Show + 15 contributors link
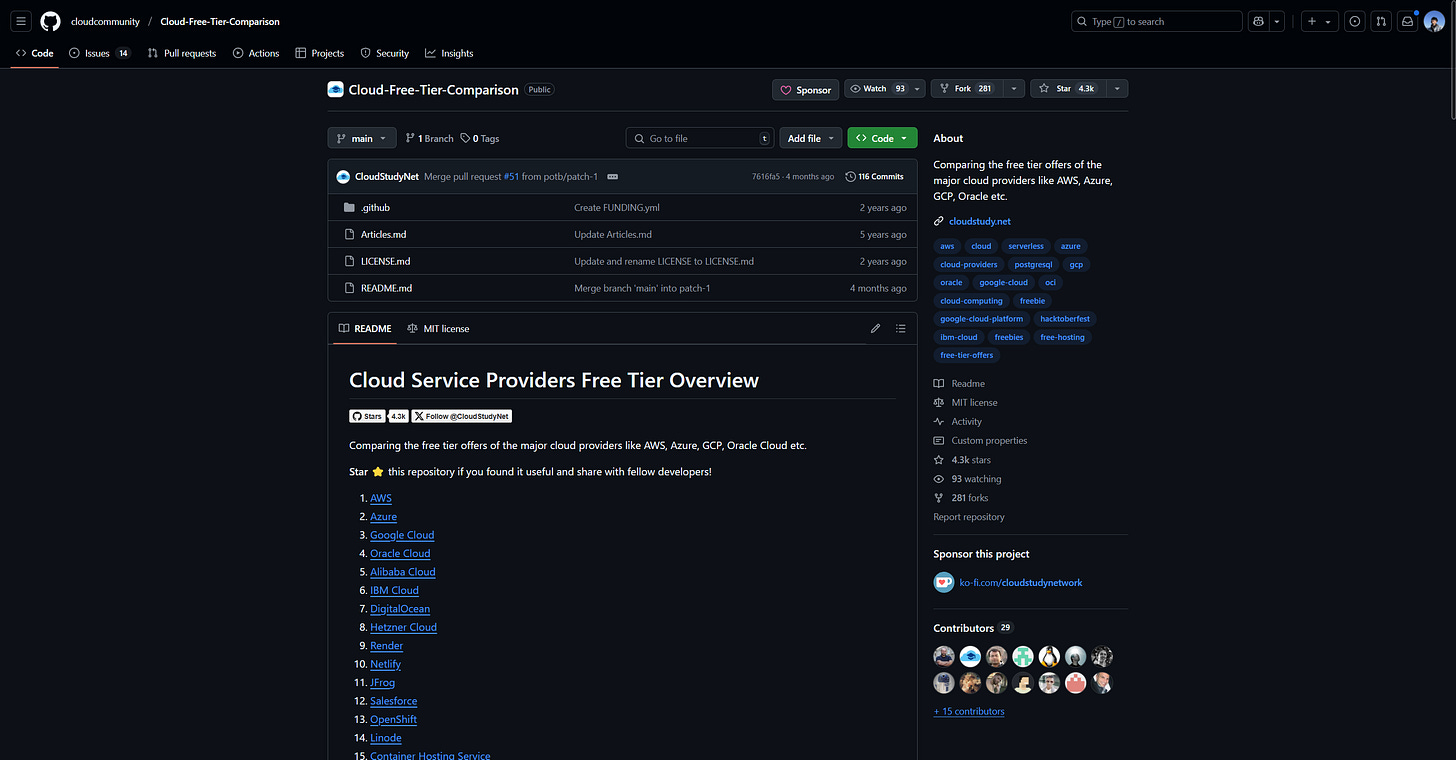 [x=969, y=711]
